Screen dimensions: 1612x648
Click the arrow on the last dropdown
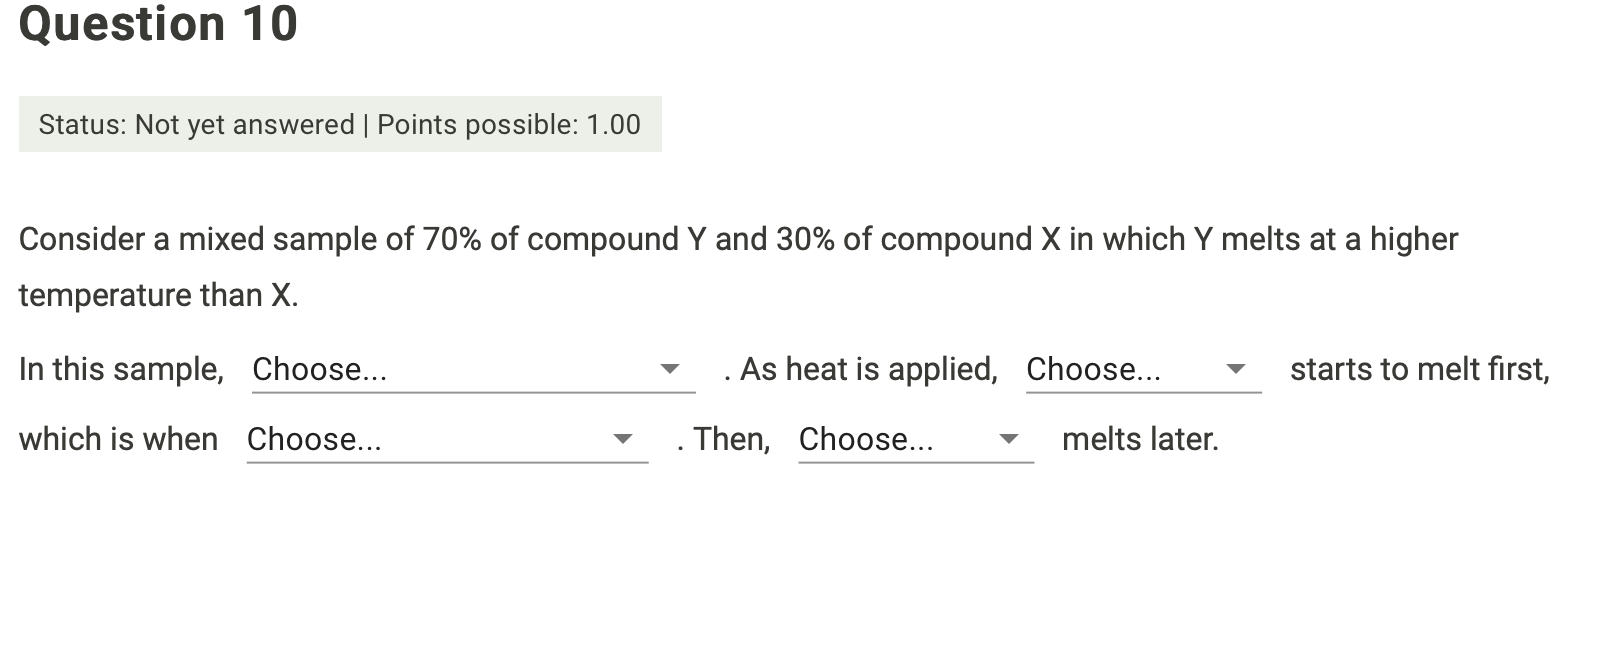[1010, 440]
